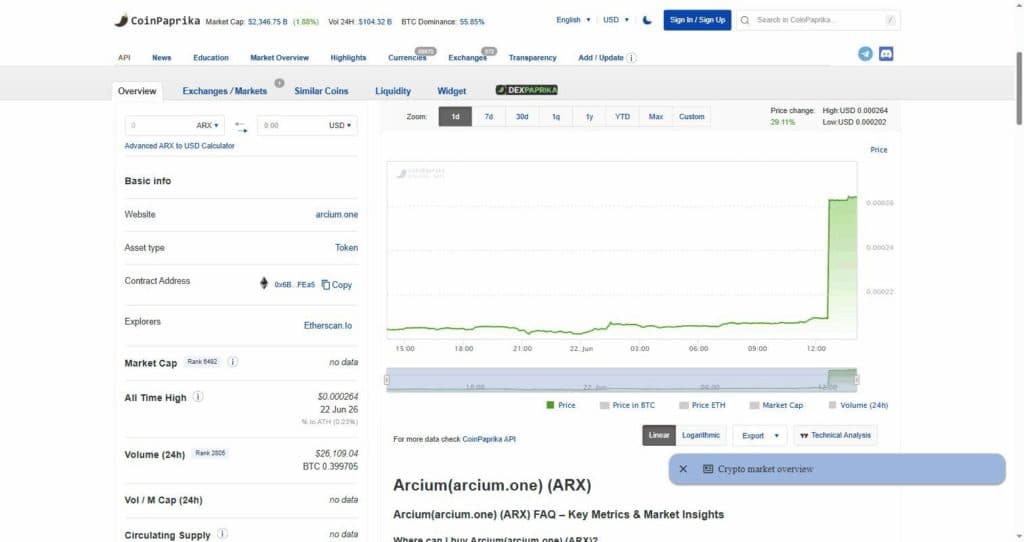
Task: Open Advanced ARX to USD Calculator link
Action: [180, 146]
